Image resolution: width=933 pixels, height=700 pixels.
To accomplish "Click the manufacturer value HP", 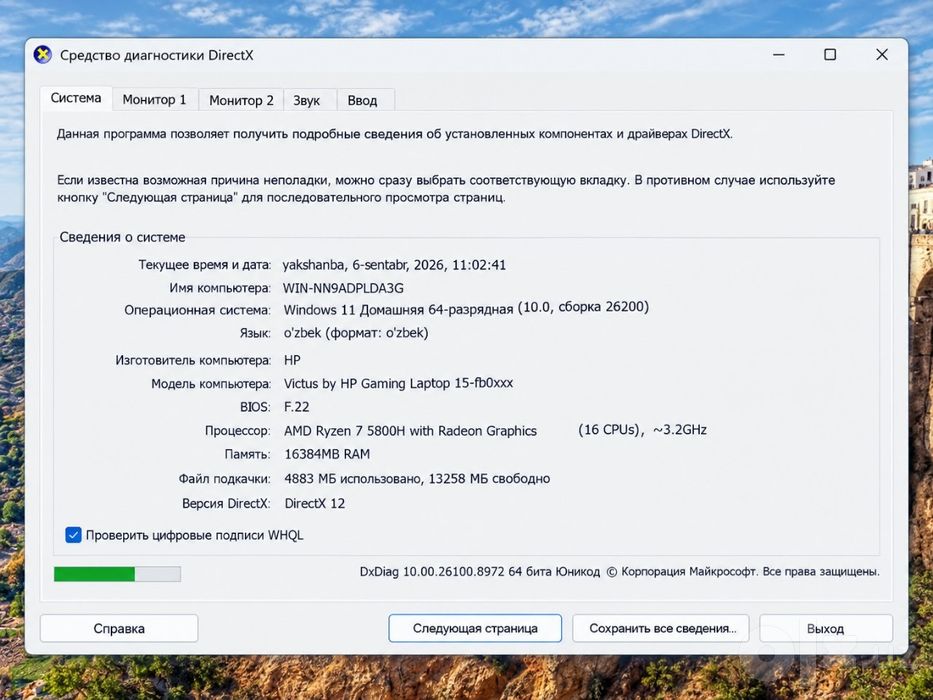I will pos(292,360).
